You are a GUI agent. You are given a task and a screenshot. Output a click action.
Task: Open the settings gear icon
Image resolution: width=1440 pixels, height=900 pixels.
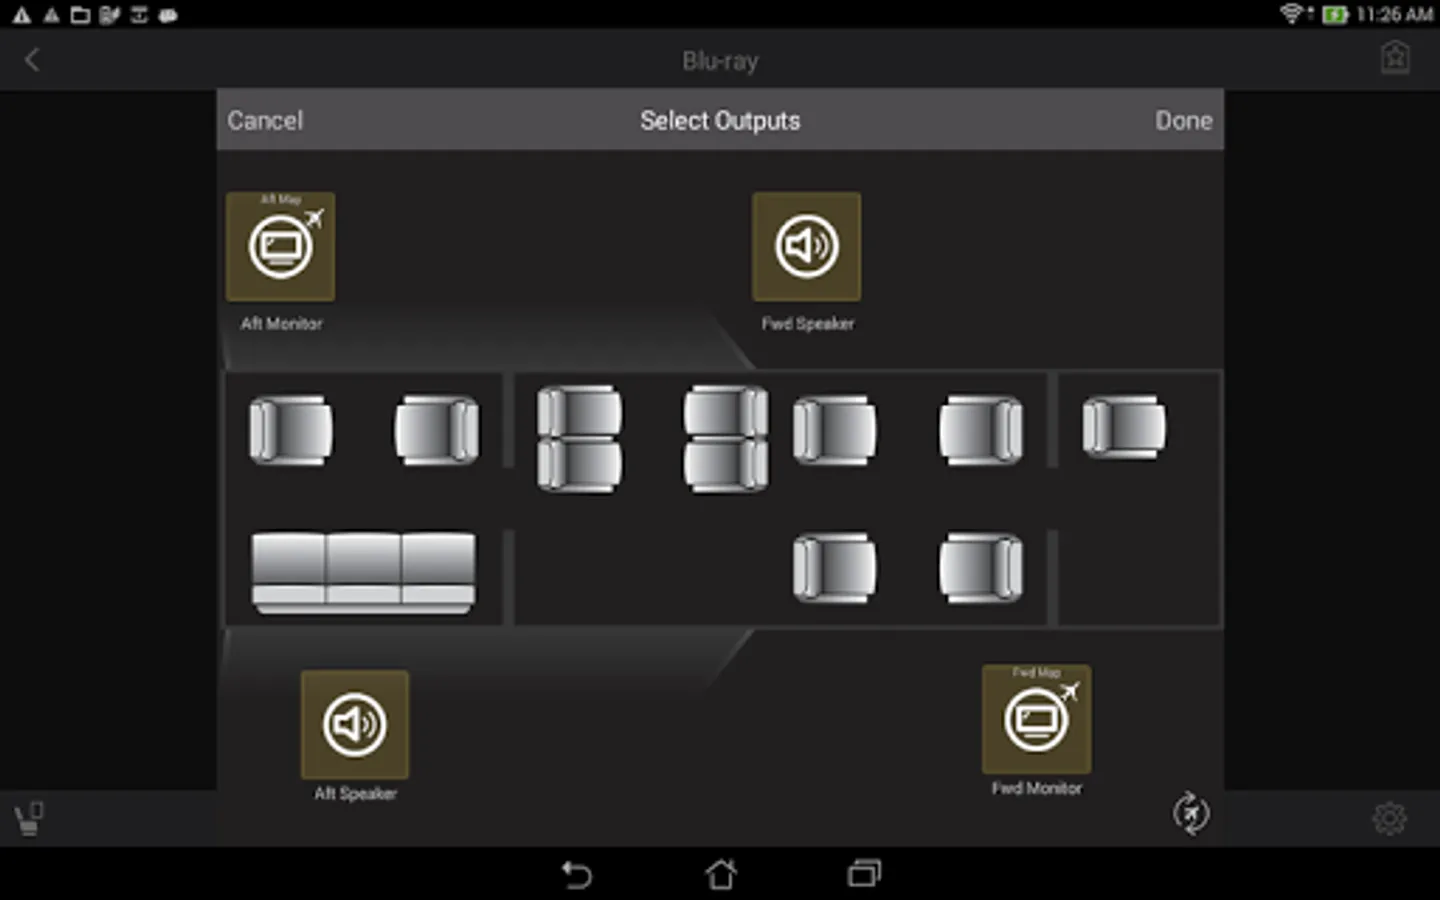tap(1389, 819)
